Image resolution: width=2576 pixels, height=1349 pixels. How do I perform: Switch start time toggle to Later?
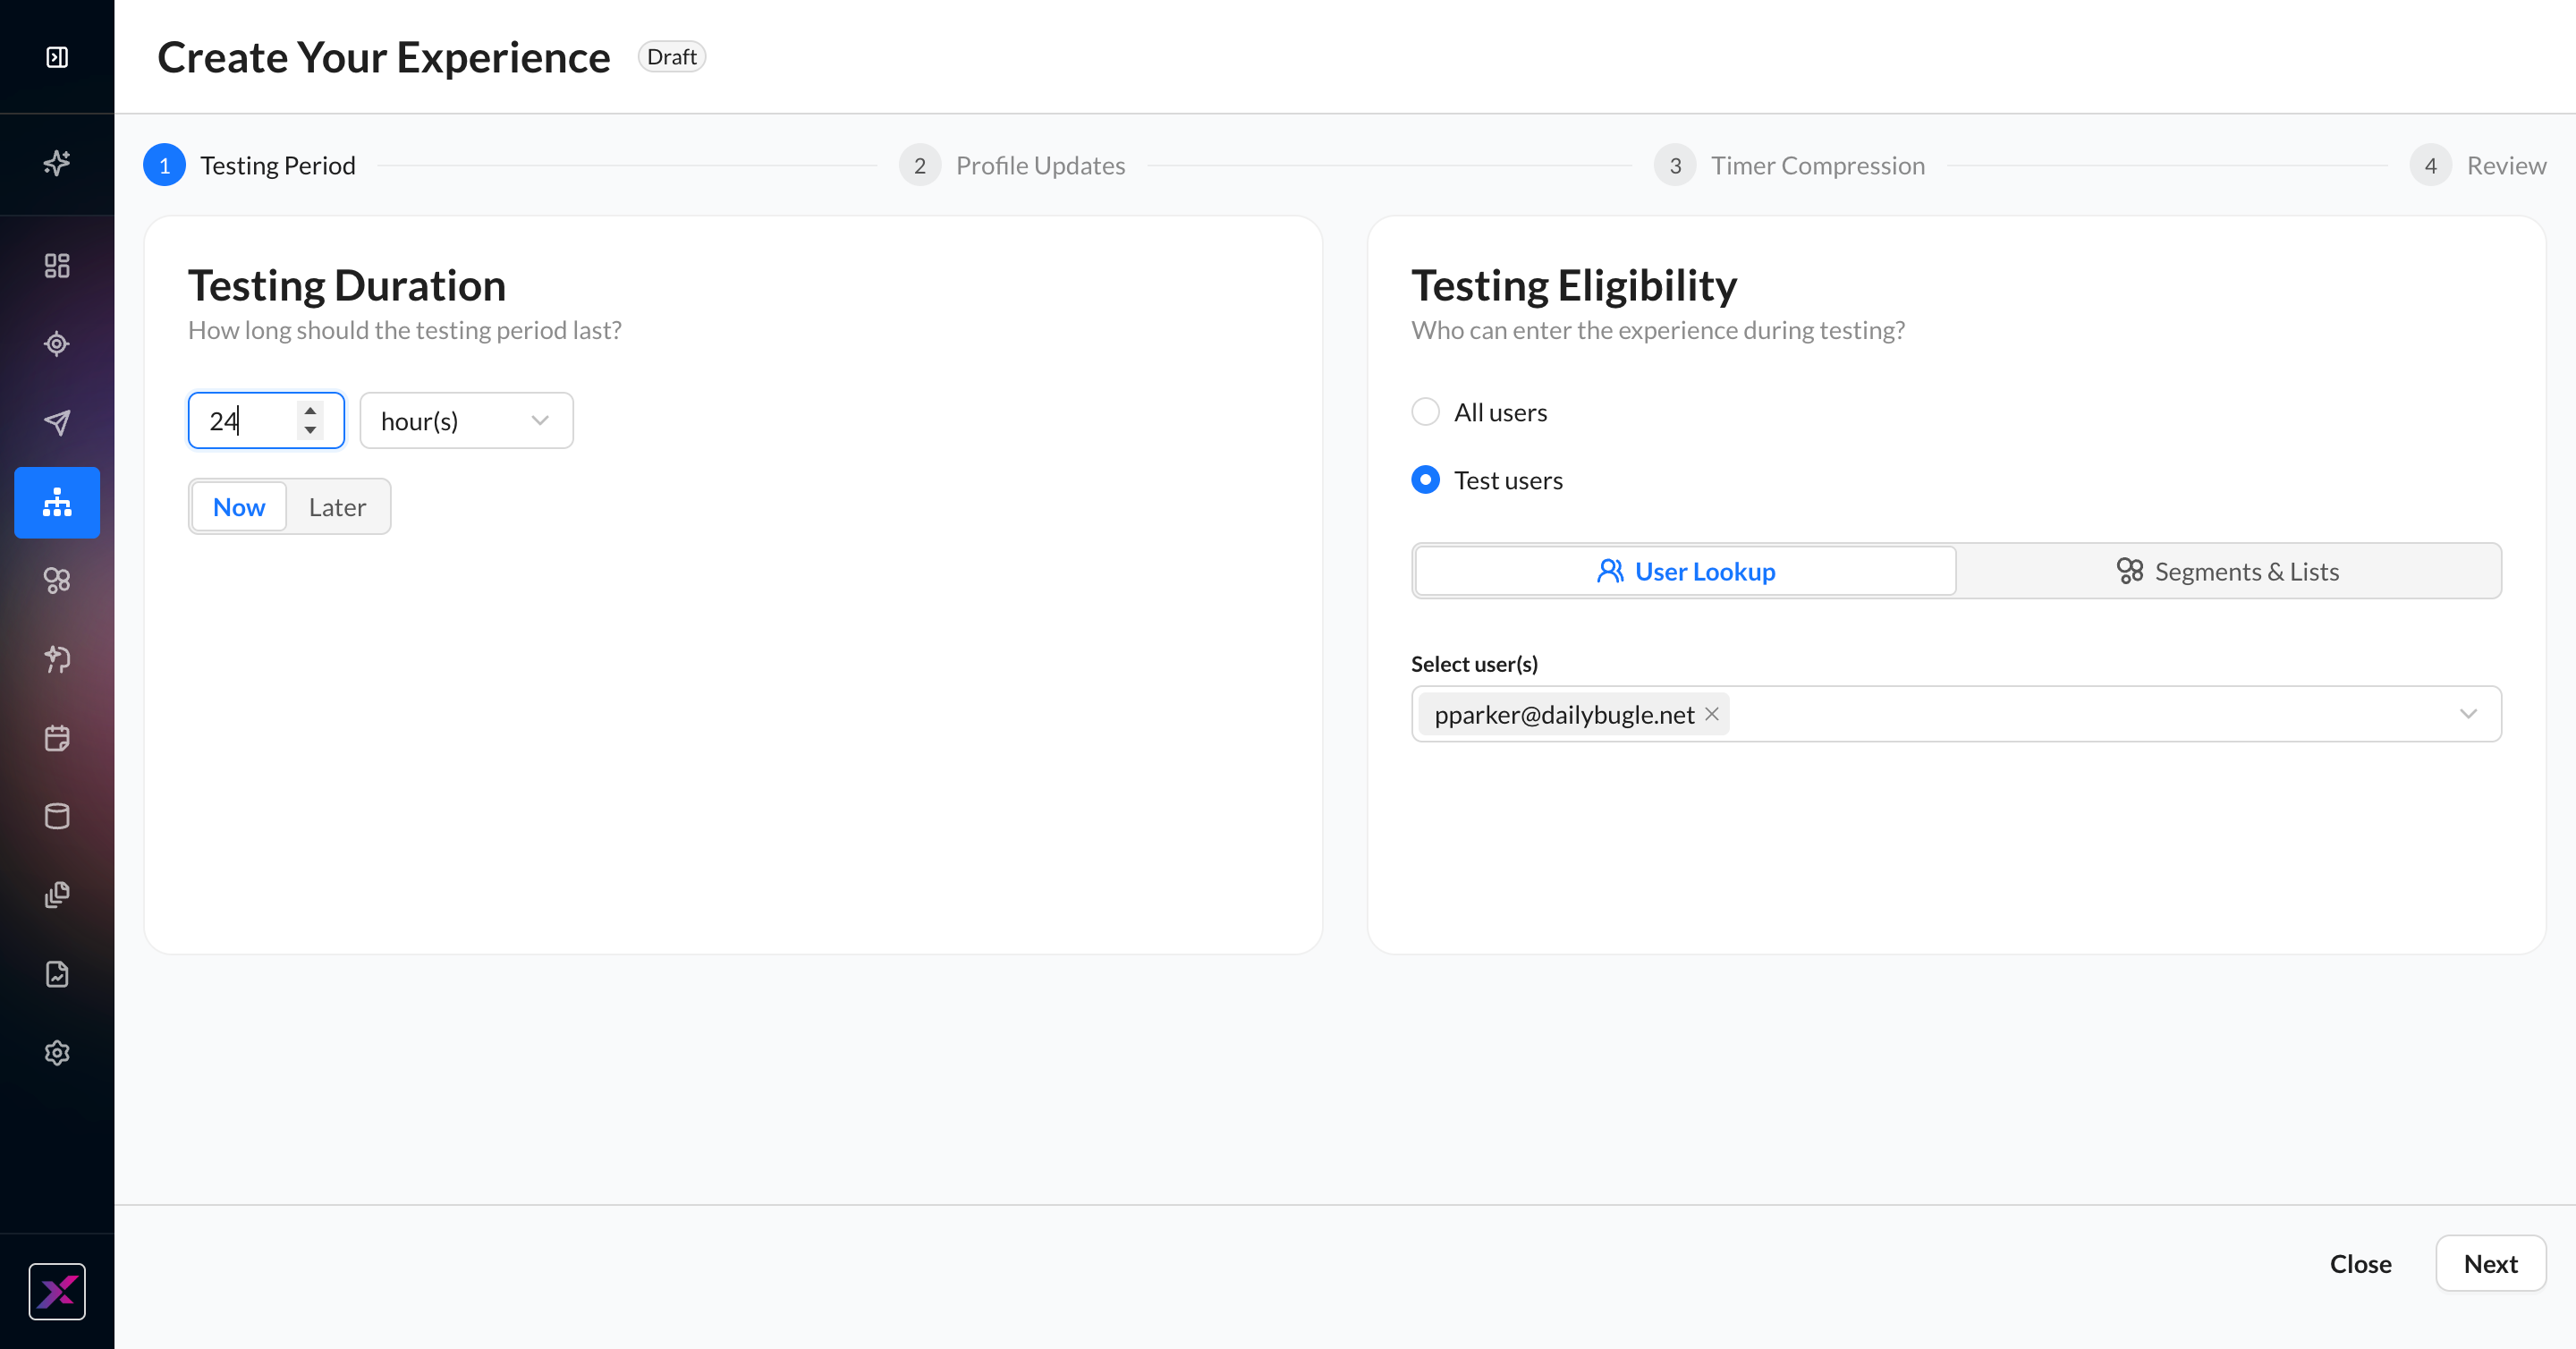click(337, 507)
